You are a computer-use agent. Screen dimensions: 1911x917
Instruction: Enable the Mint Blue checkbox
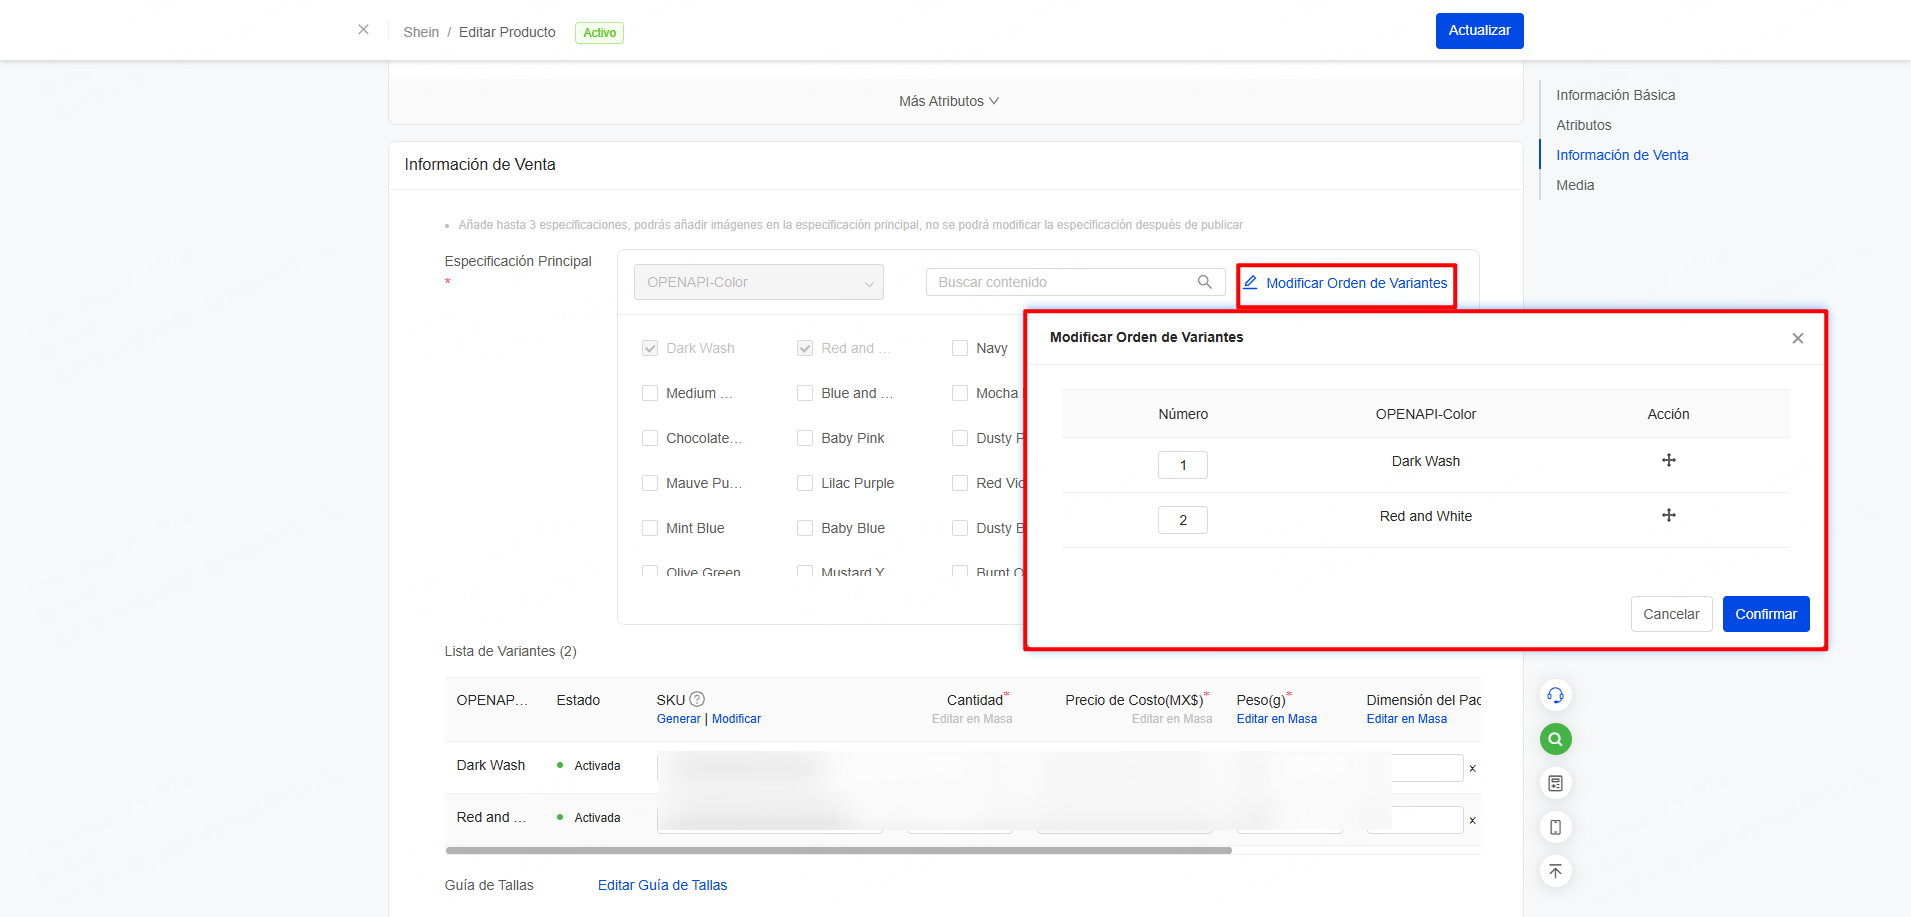pos(650,528)
